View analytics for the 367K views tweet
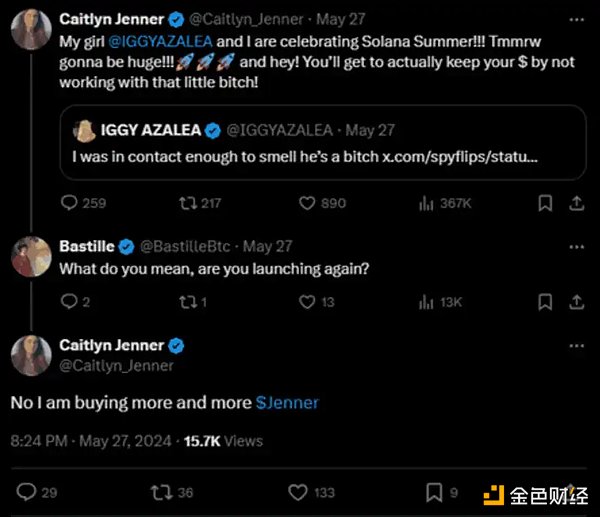600x517 pixels. [427, 203]
